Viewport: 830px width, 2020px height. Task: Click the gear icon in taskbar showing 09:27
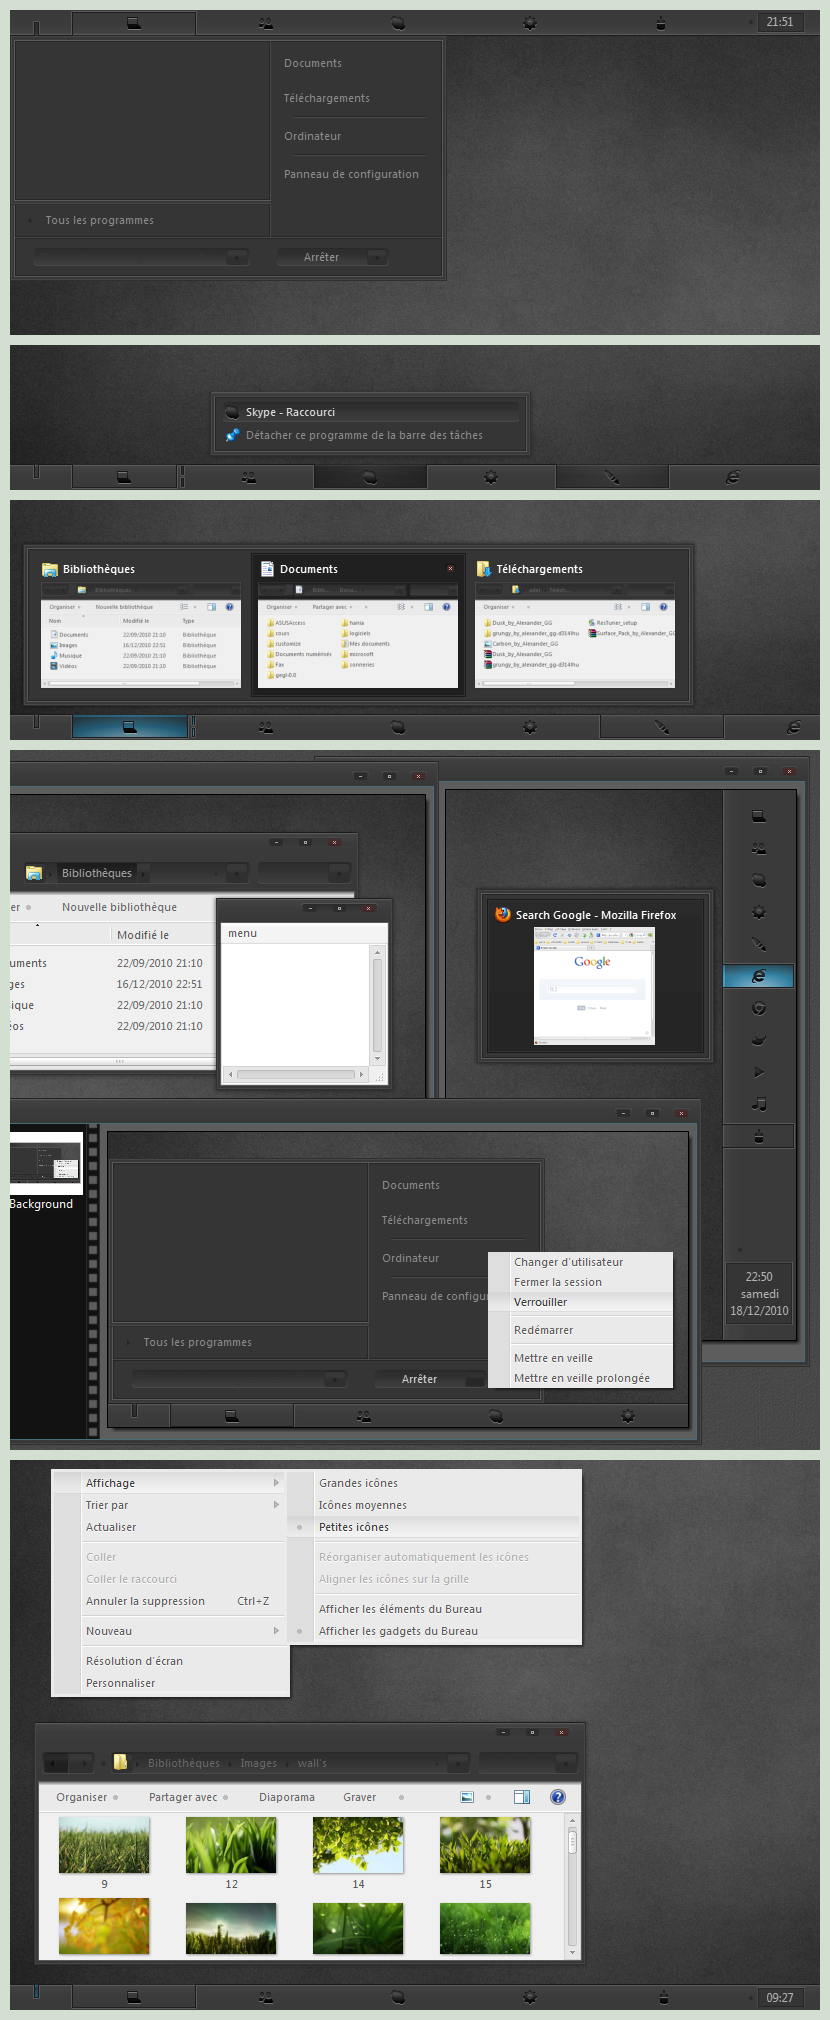[530, 1997]
